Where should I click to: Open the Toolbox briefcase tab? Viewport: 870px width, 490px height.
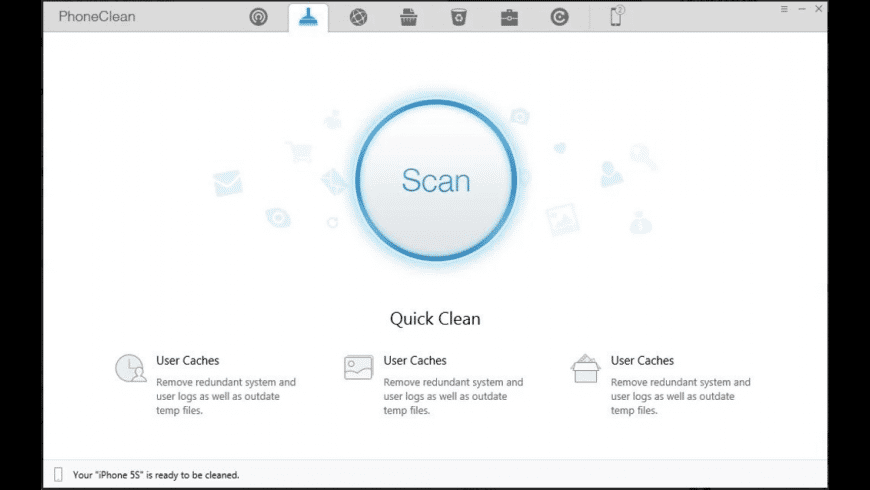[509, 18]
